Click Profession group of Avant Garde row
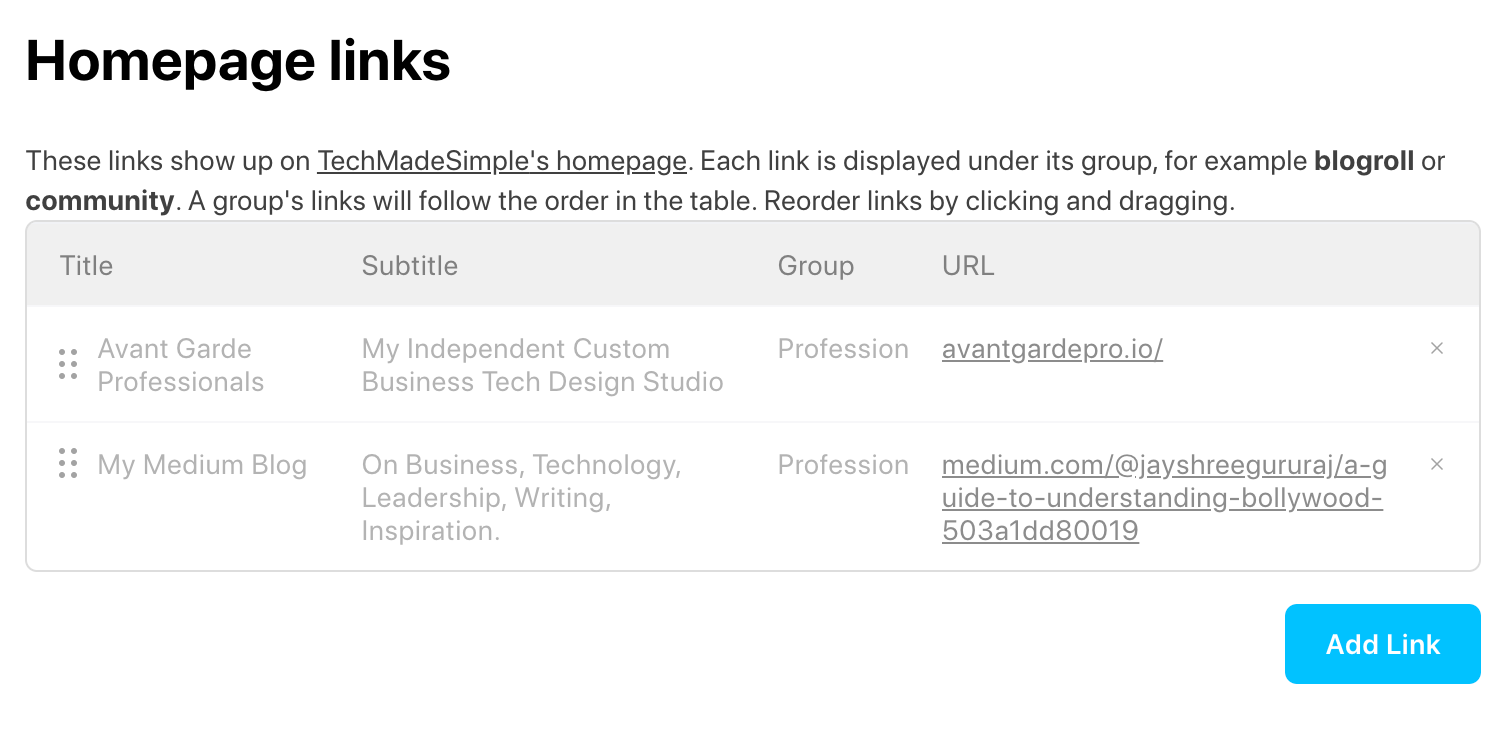Viewport: 1496px width, 750px height. 843,349
